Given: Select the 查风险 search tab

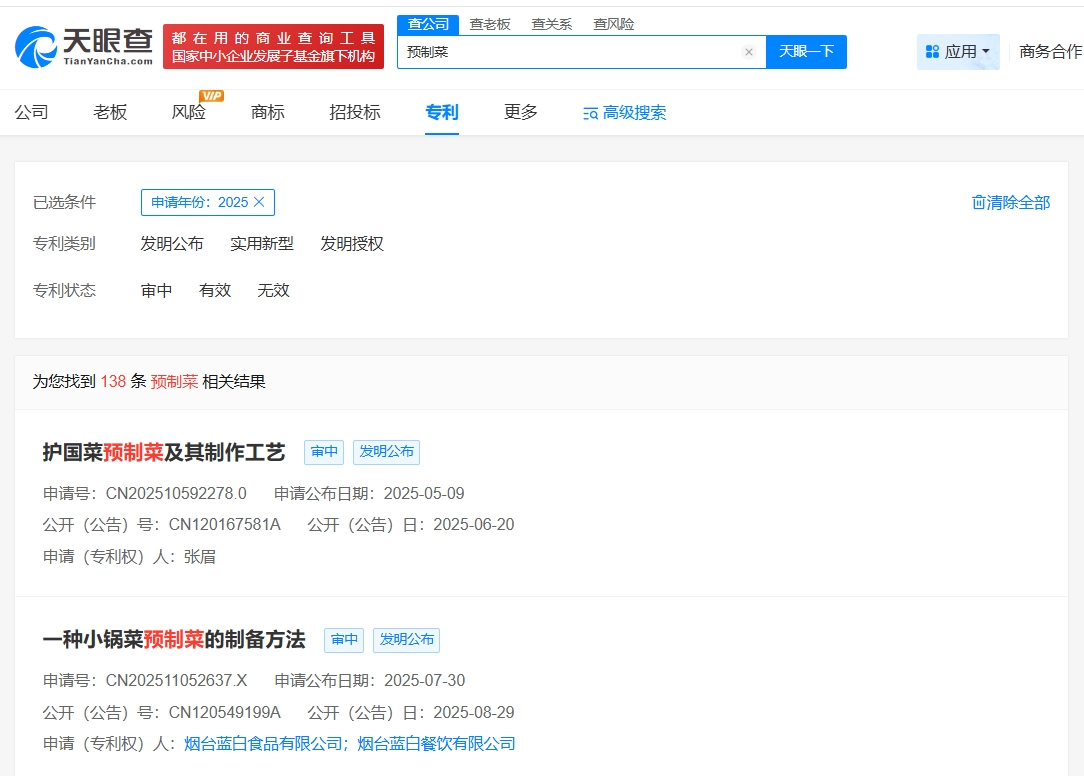Looking at the screenshot, I should 613,24.
